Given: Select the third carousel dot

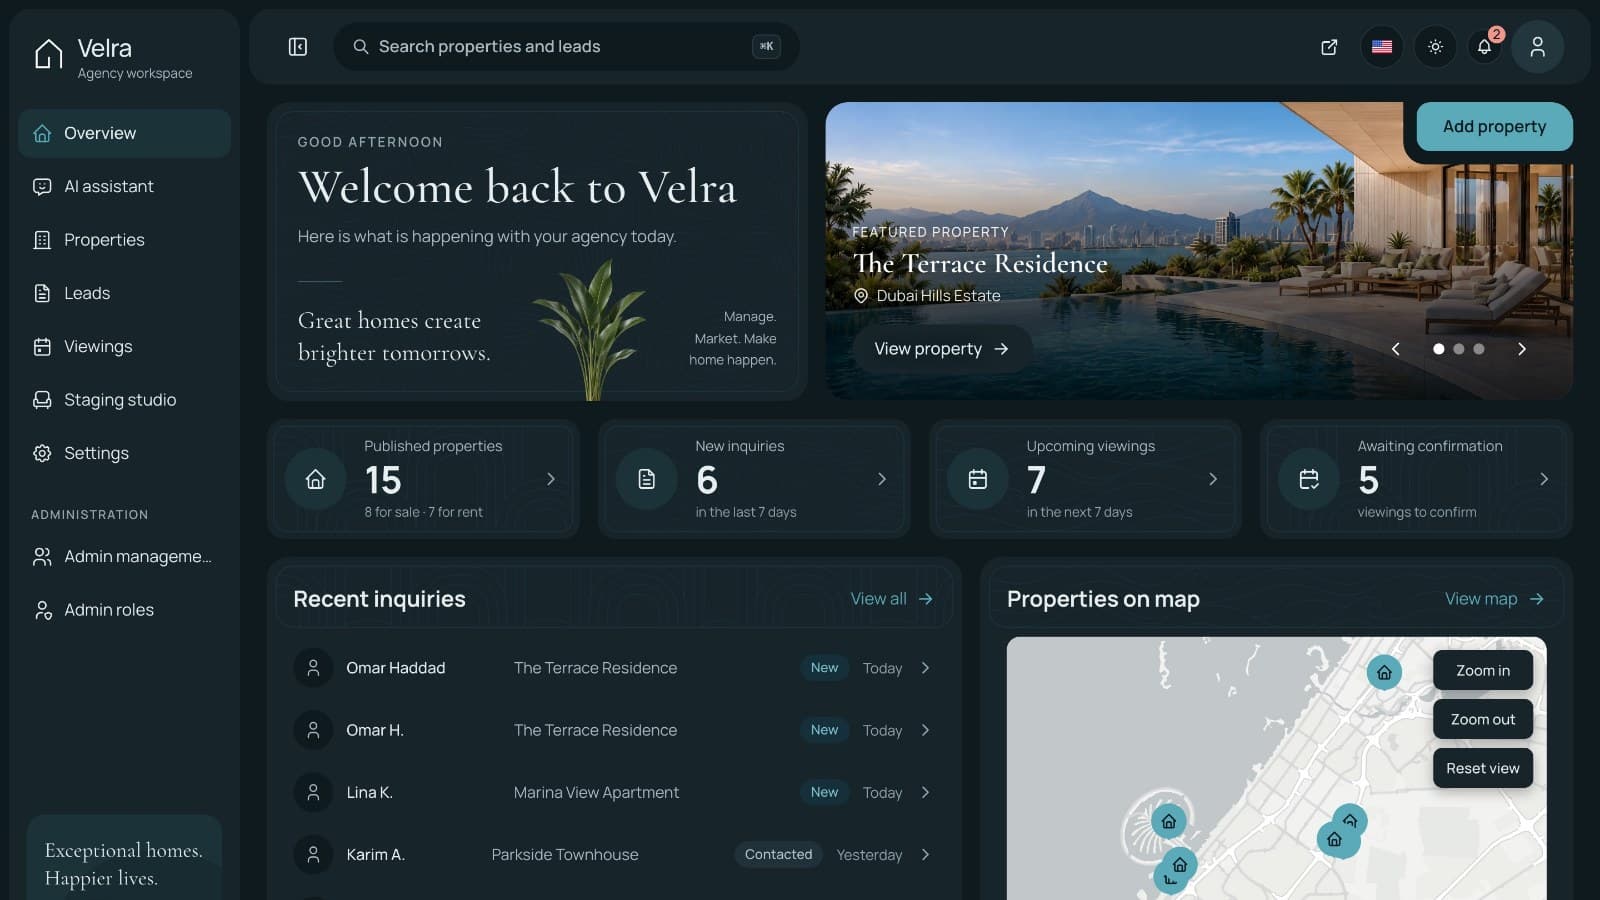Looking at the screenshot, I should tap(1479, 349).
